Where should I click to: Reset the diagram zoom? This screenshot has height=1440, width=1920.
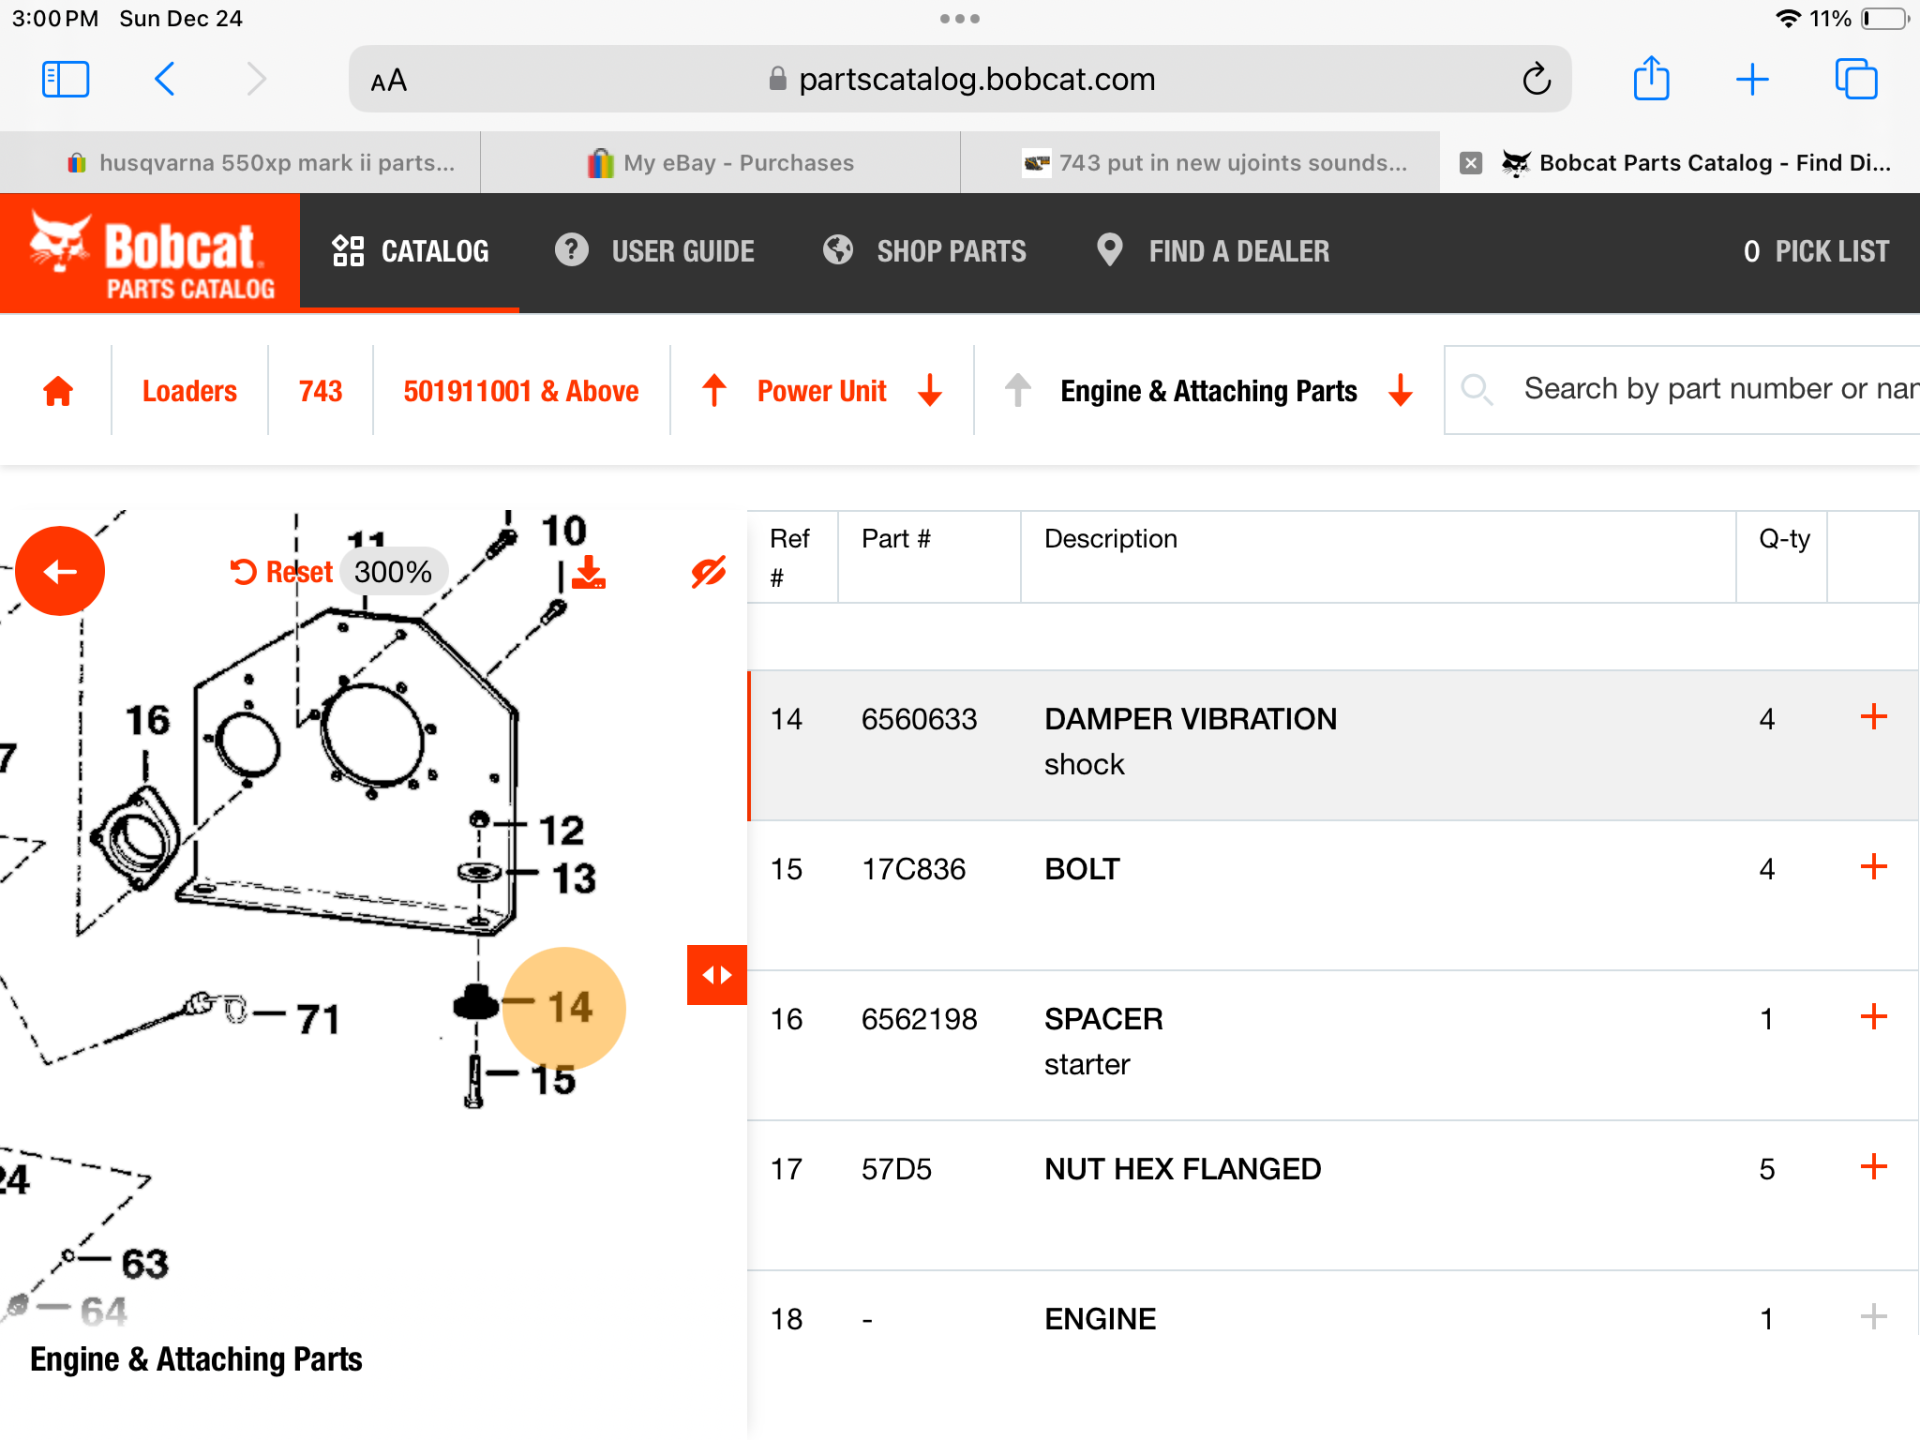point(281,572)
